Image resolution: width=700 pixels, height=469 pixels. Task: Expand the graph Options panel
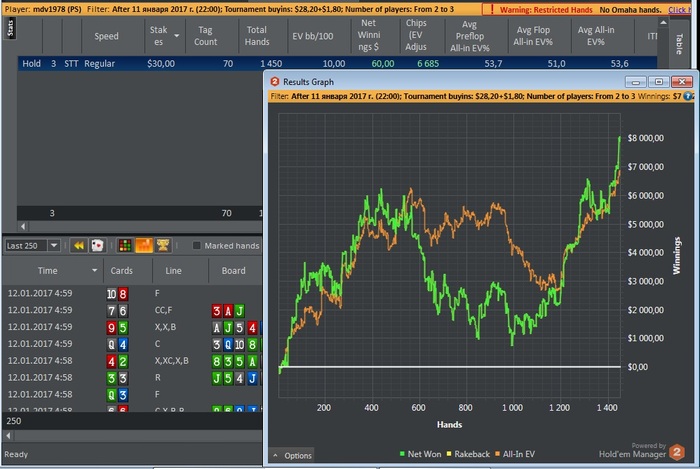(x=292, y=456)
